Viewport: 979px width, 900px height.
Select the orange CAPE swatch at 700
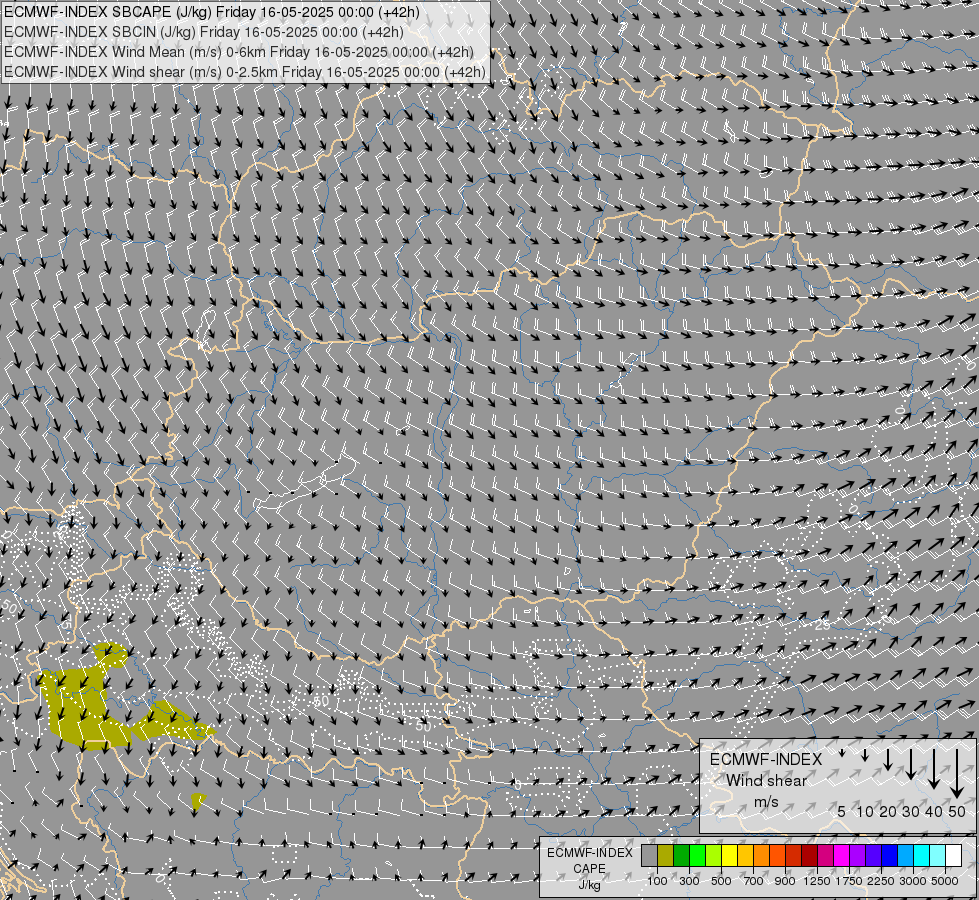[761, 856]
